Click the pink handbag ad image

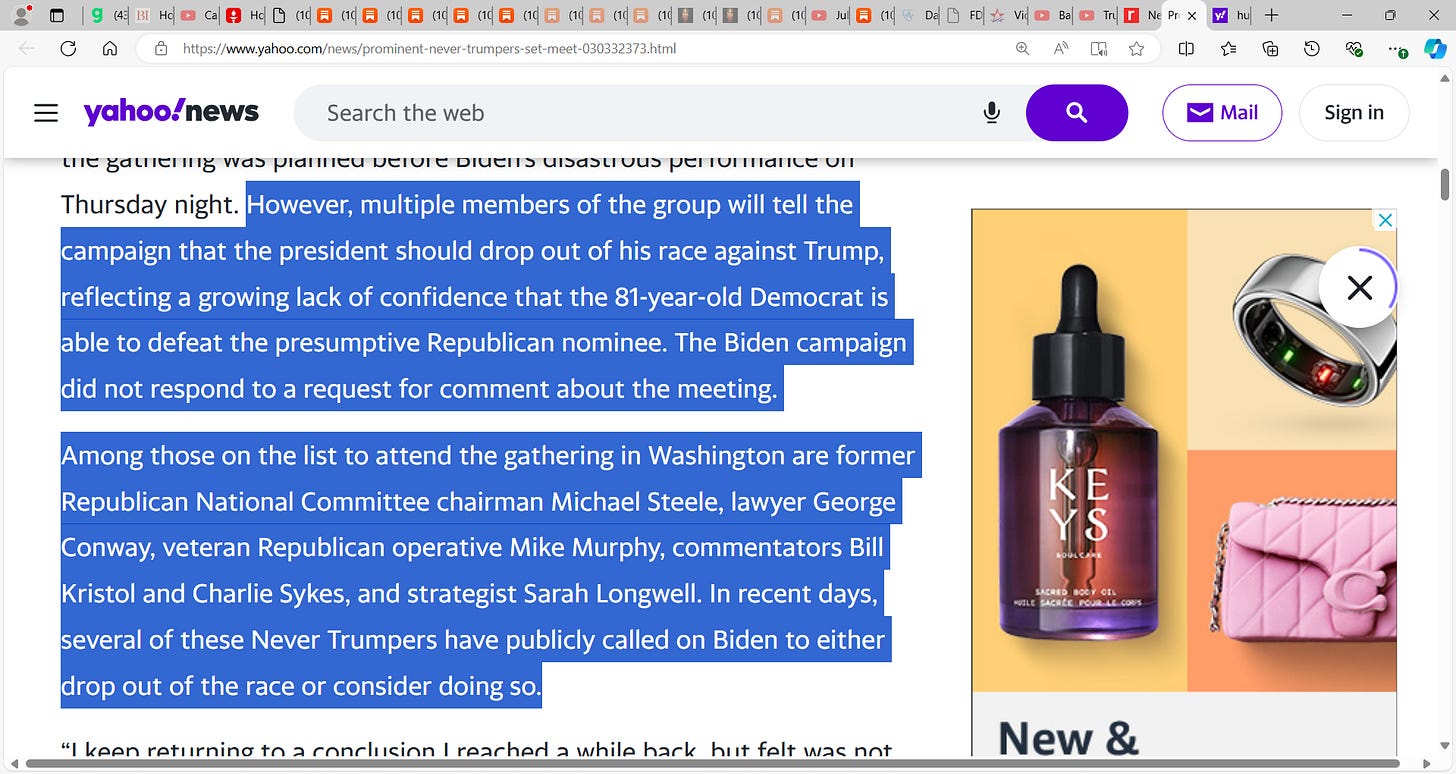(x=1292, y=570)
